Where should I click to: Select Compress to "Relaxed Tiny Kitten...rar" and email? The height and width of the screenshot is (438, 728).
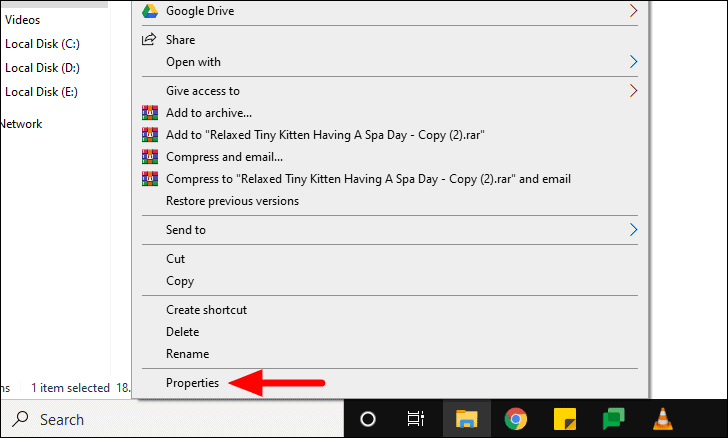(390, 179)
